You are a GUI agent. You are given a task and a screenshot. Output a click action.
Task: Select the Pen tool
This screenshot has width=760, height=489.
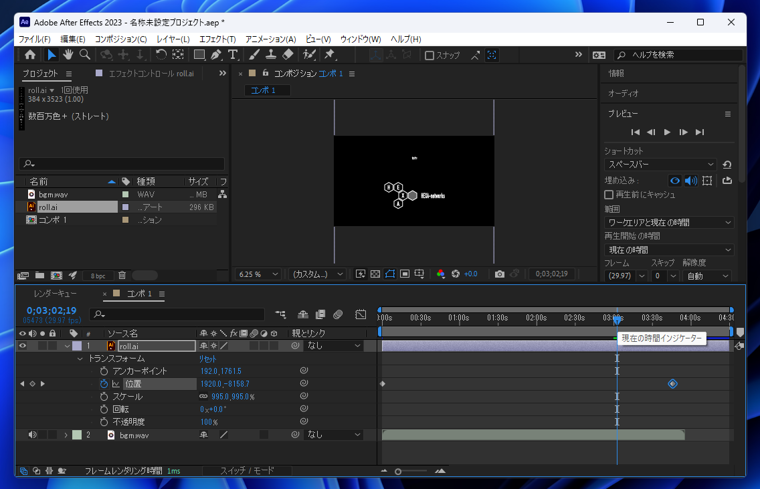pyautogui.click(x=216, y=55)
